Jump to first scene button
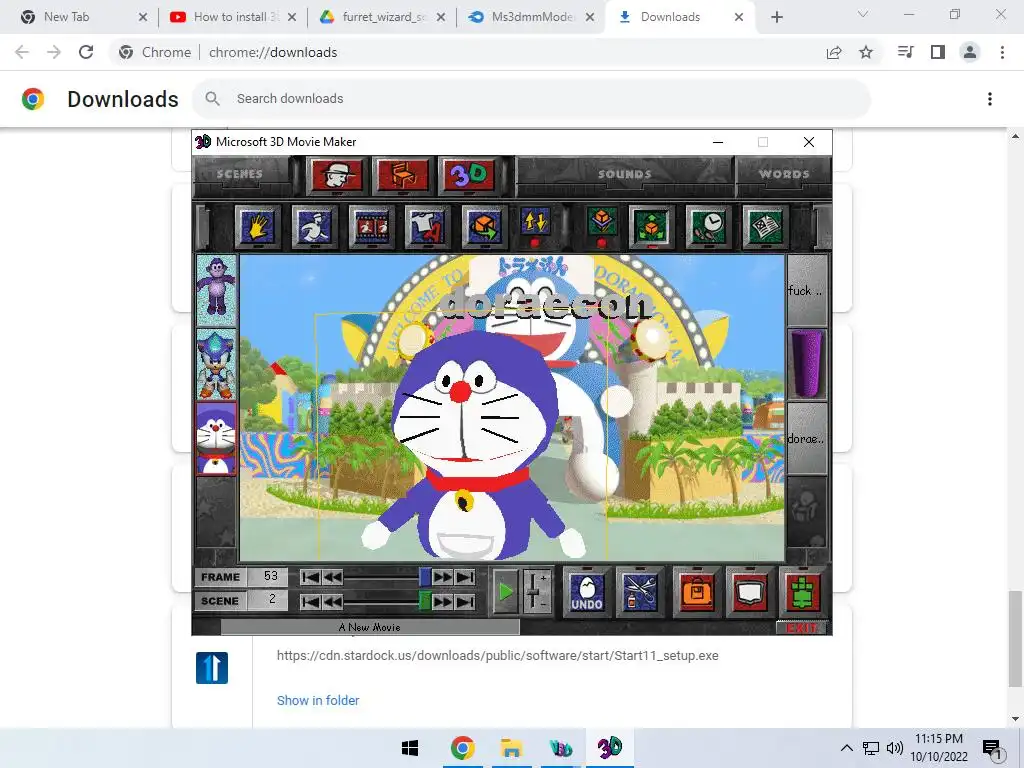 click(x=311, y=601)
